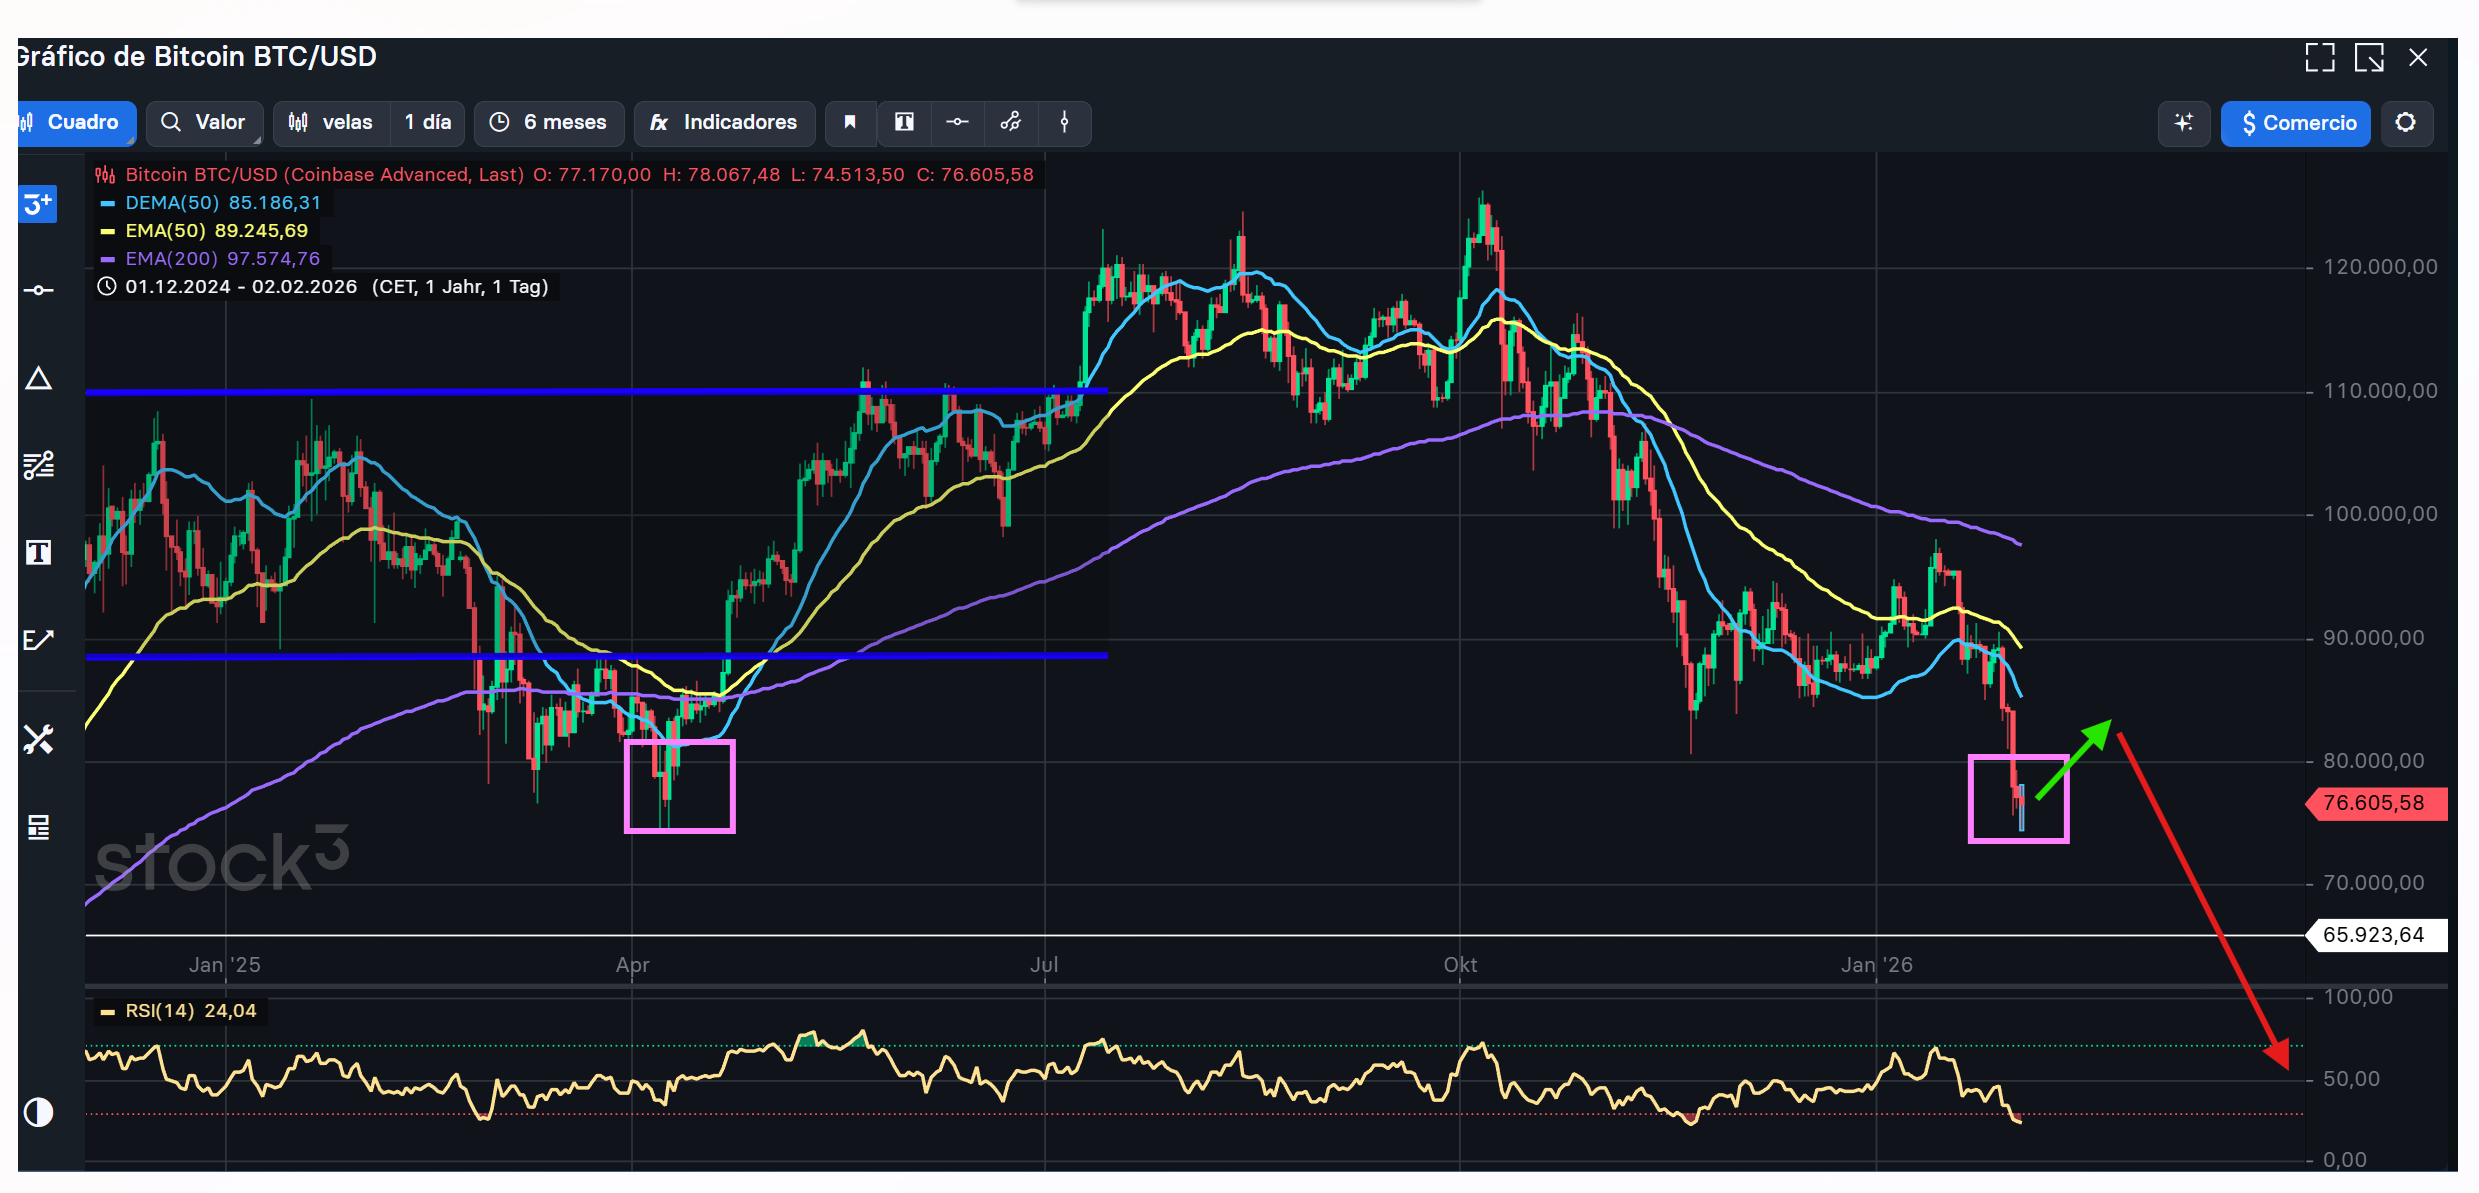Open triangle shape tool in left sidebar
This screenshot has height=1193, width=2479.
click(38, 378)
